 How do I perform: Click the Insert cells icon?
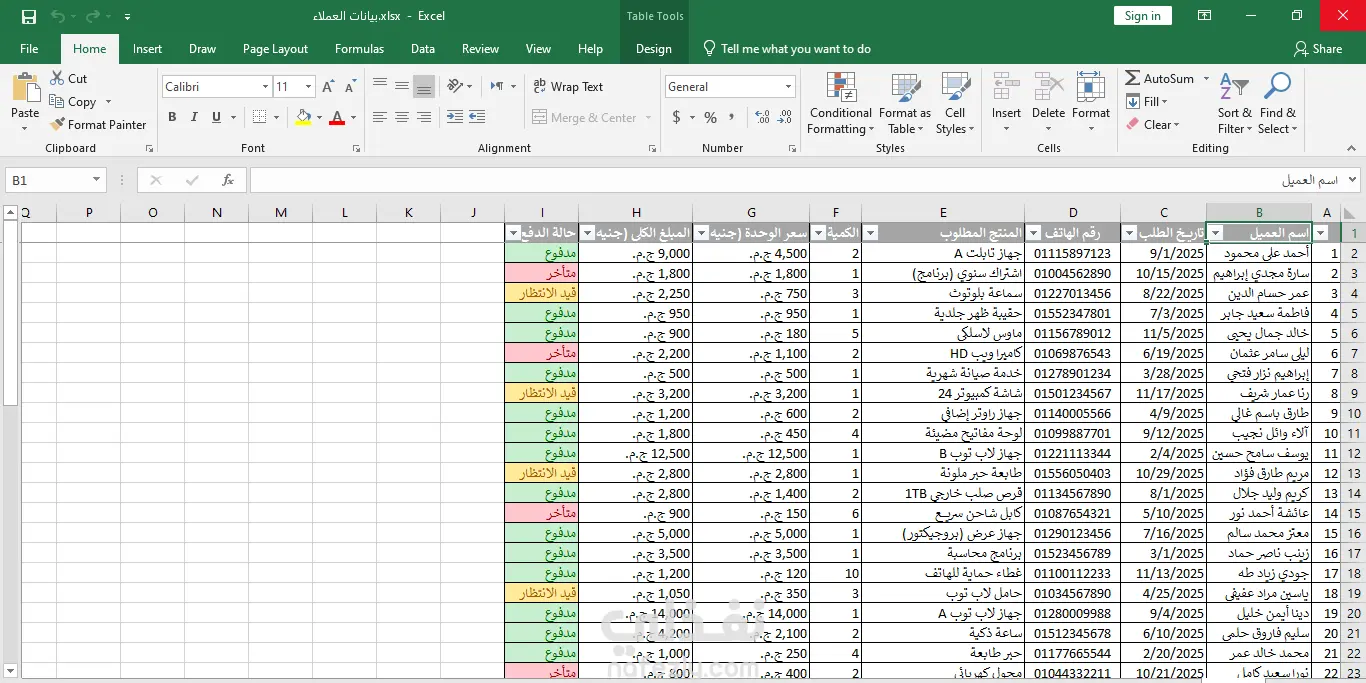[x=1006, y=87]
